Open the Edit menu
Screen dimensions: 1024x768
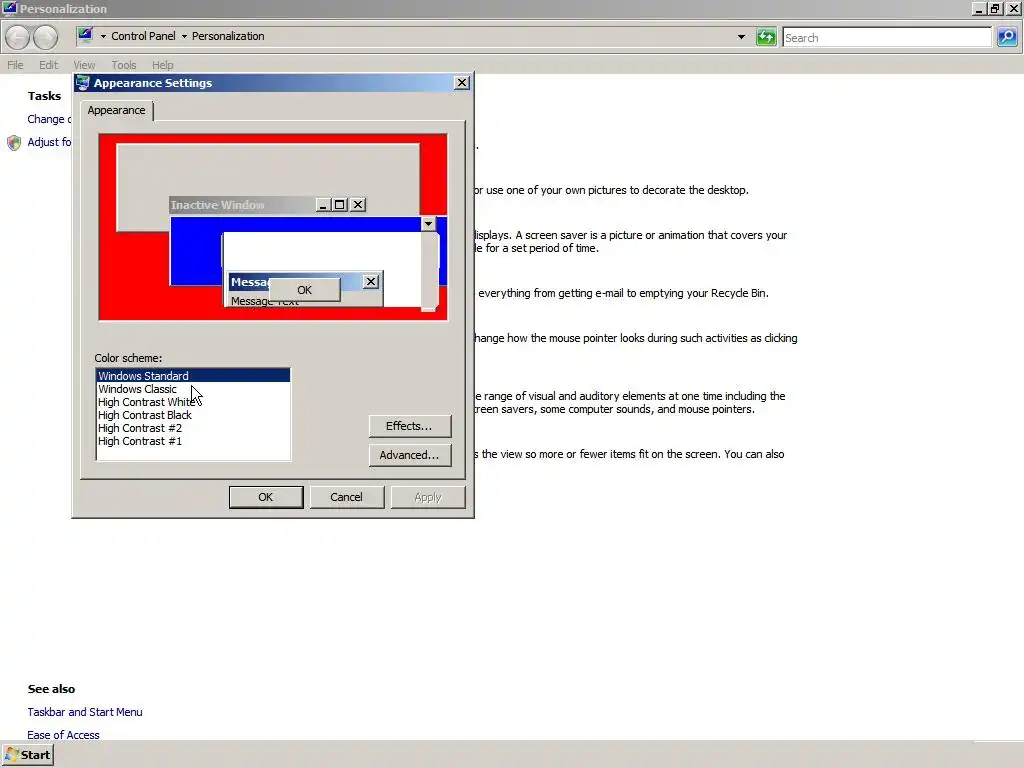click(x=48, y=65)
